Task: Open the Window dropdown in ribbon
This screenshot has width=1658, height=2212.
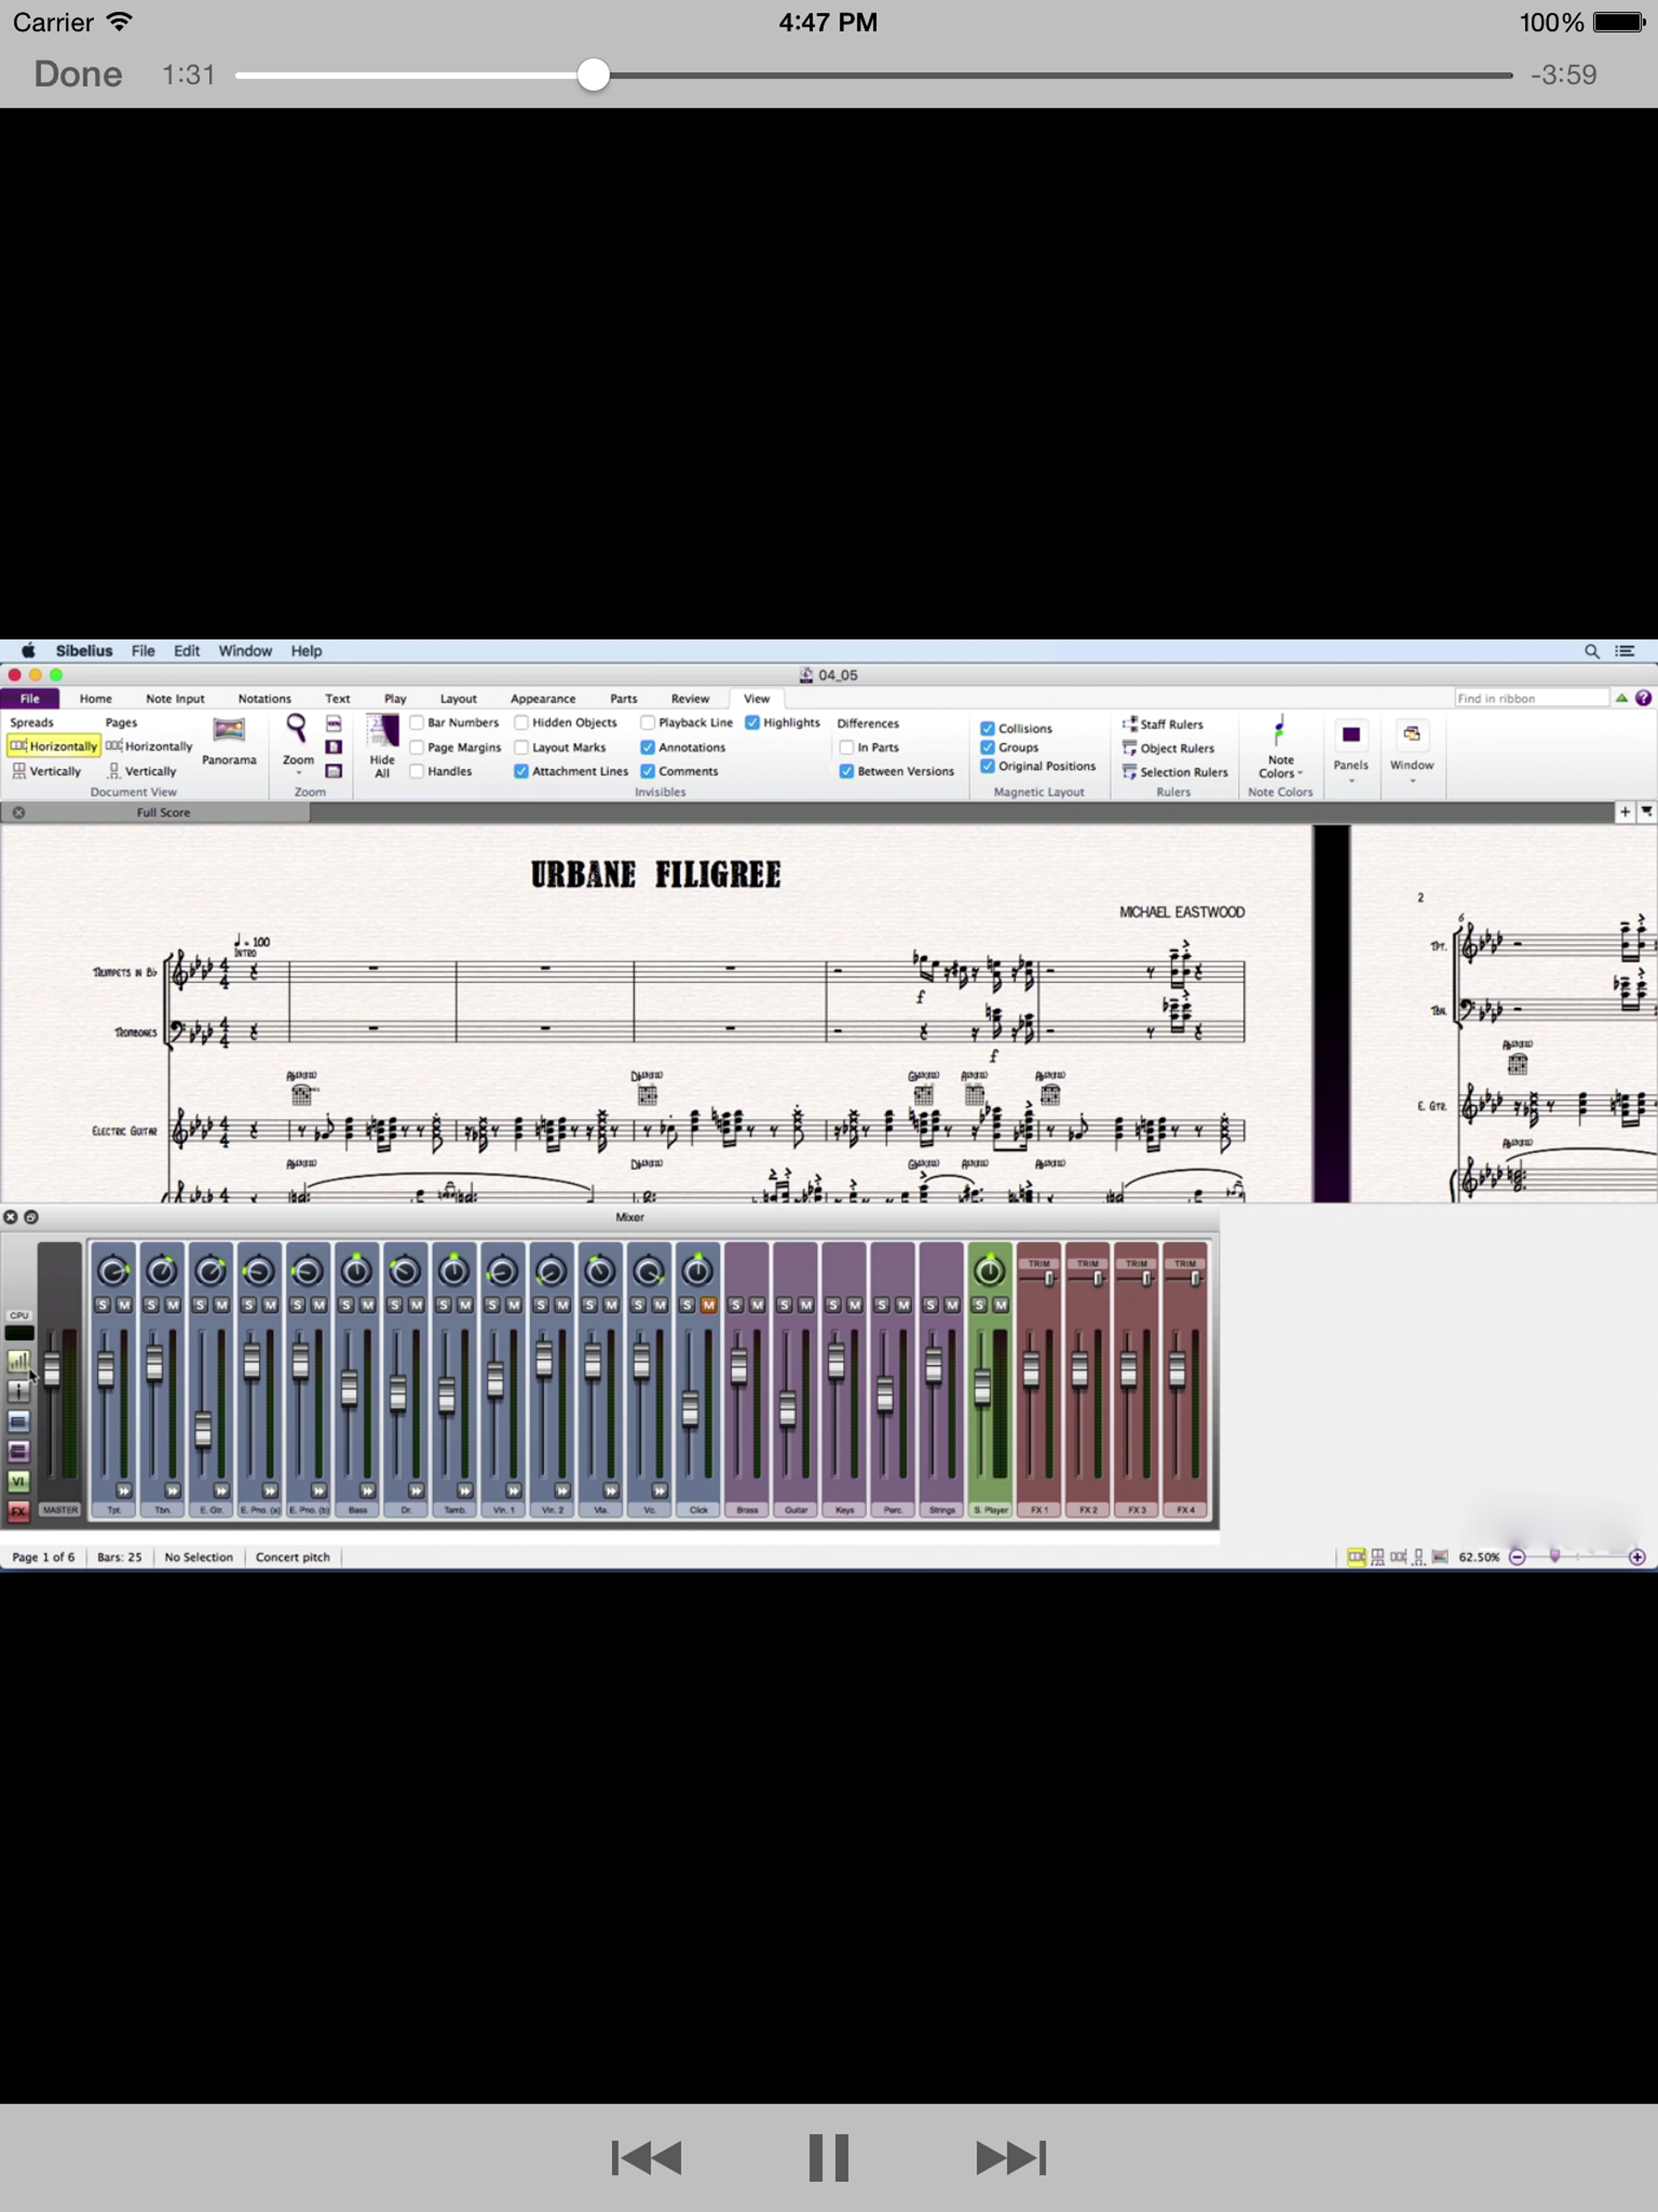Action: 1411,766
